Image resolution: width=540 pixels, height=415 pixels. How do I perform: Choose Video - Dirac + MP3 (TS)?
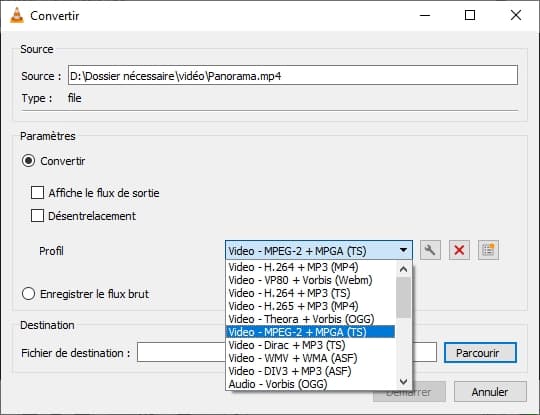310,345
